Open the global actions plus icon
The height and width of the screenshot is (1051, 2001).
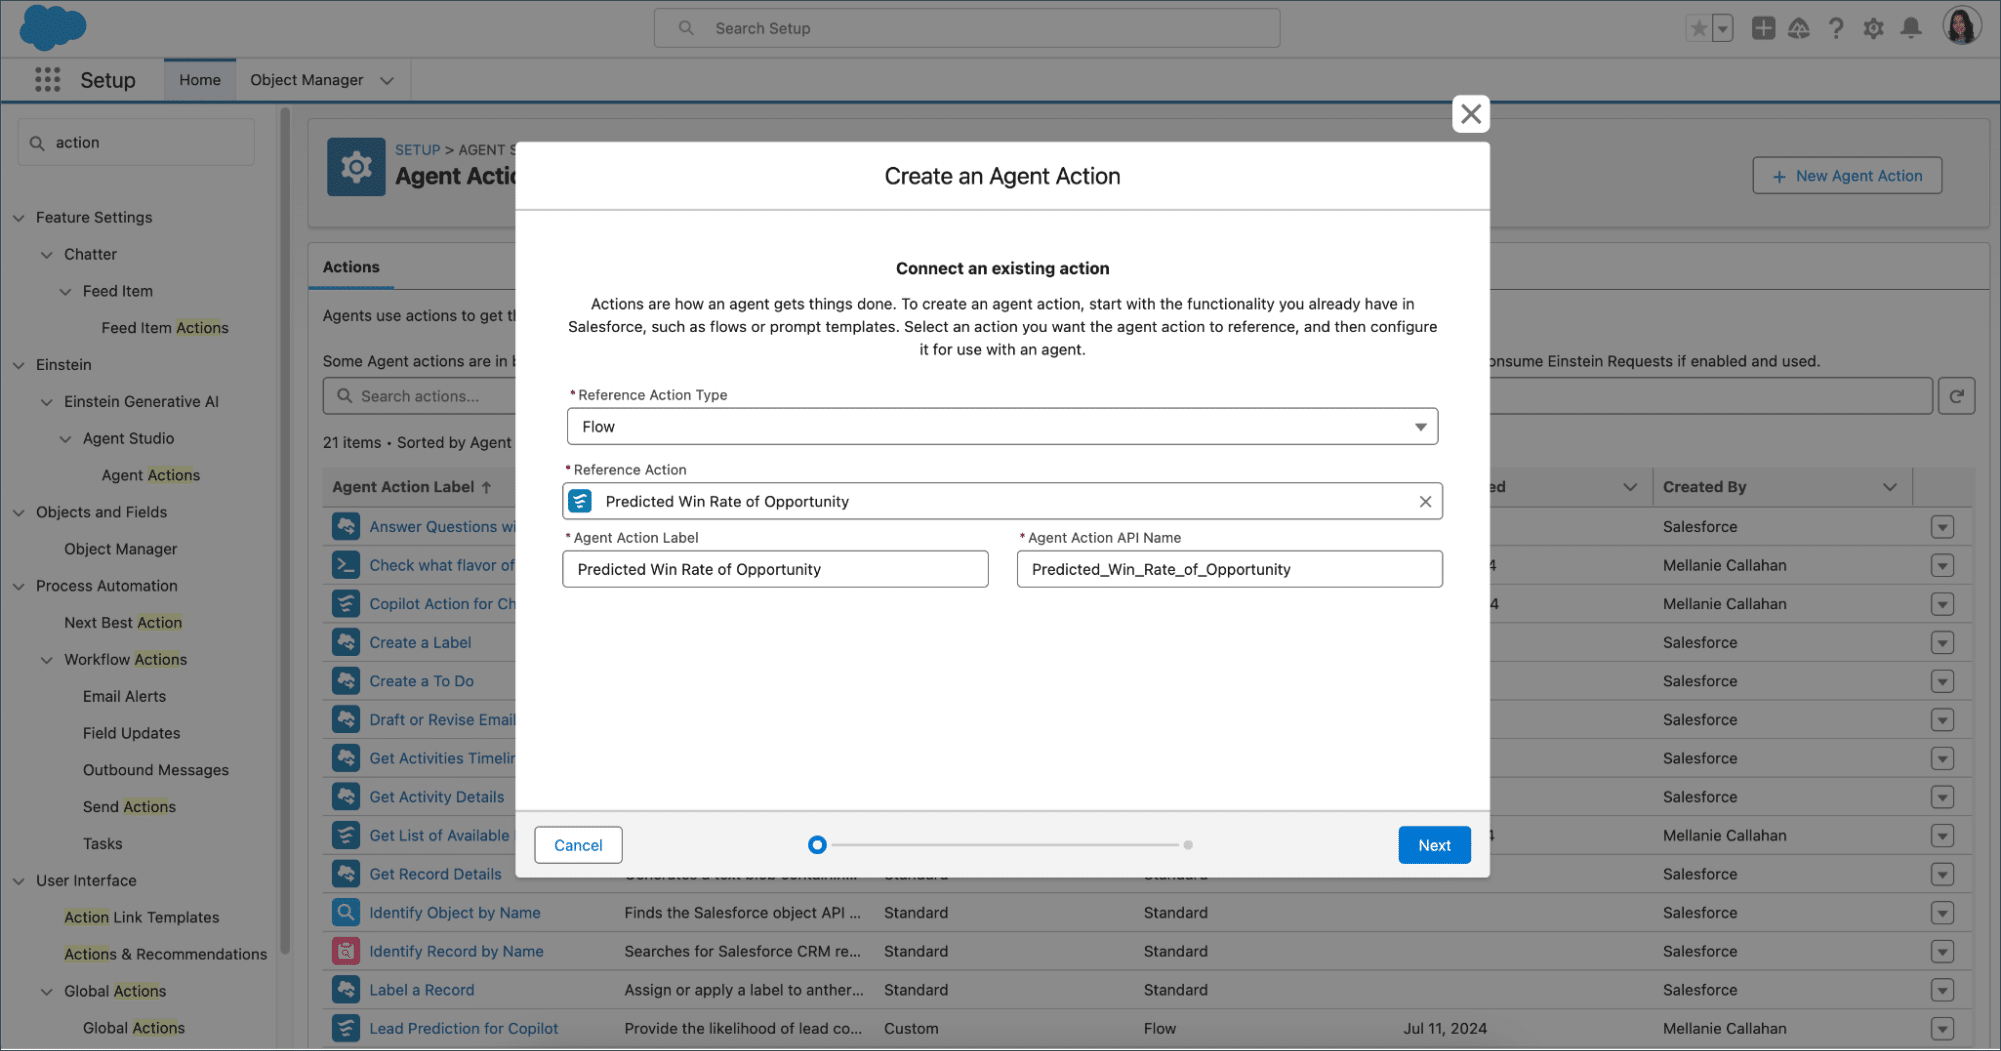pyautogui.click(x=1763, y=28)
